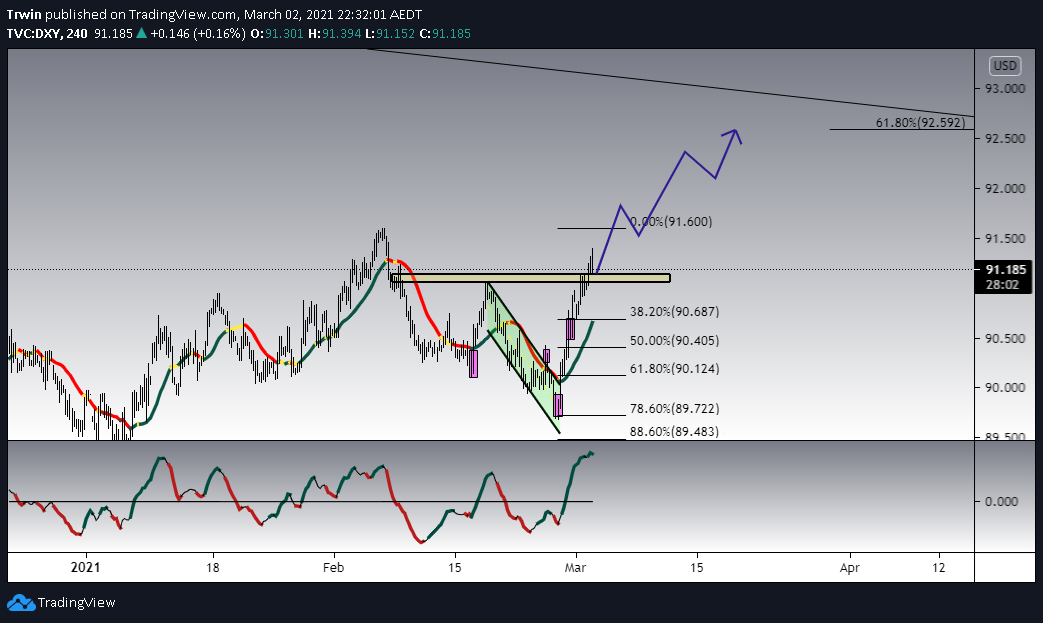
Task: Click the 12 date label after Apr
Action: point(938,567)
